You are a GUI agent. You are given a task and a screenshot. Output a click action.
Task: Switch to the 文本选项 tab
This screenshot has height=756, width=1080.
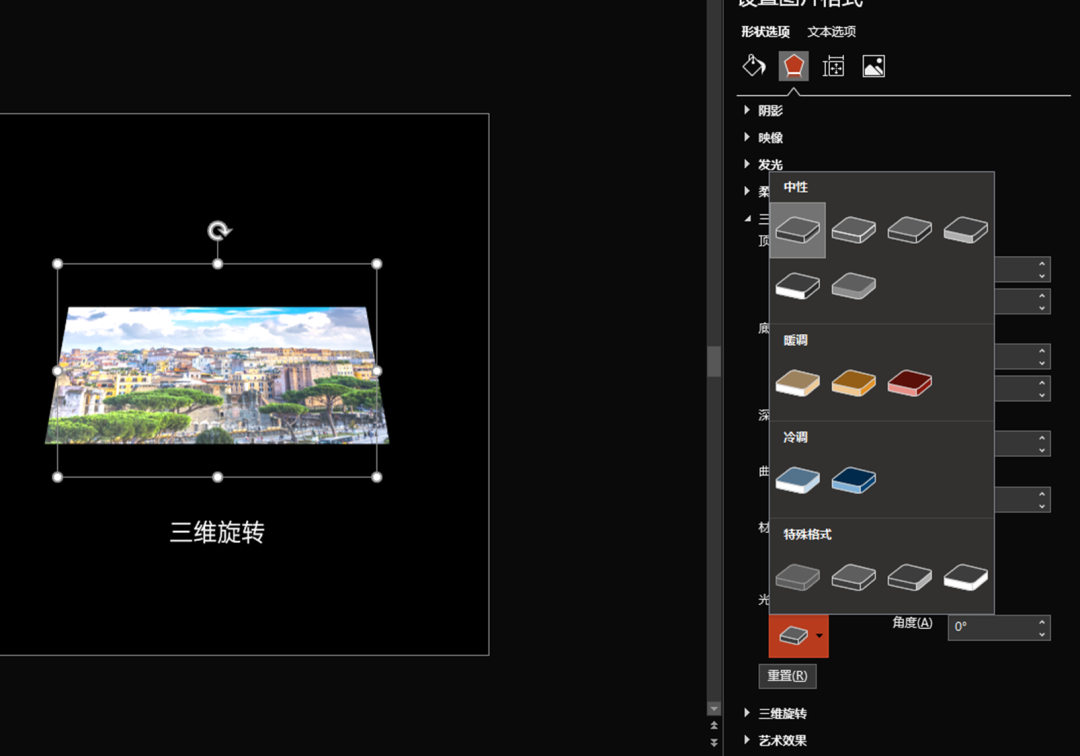pyautogui.click(x=831, y=32)
